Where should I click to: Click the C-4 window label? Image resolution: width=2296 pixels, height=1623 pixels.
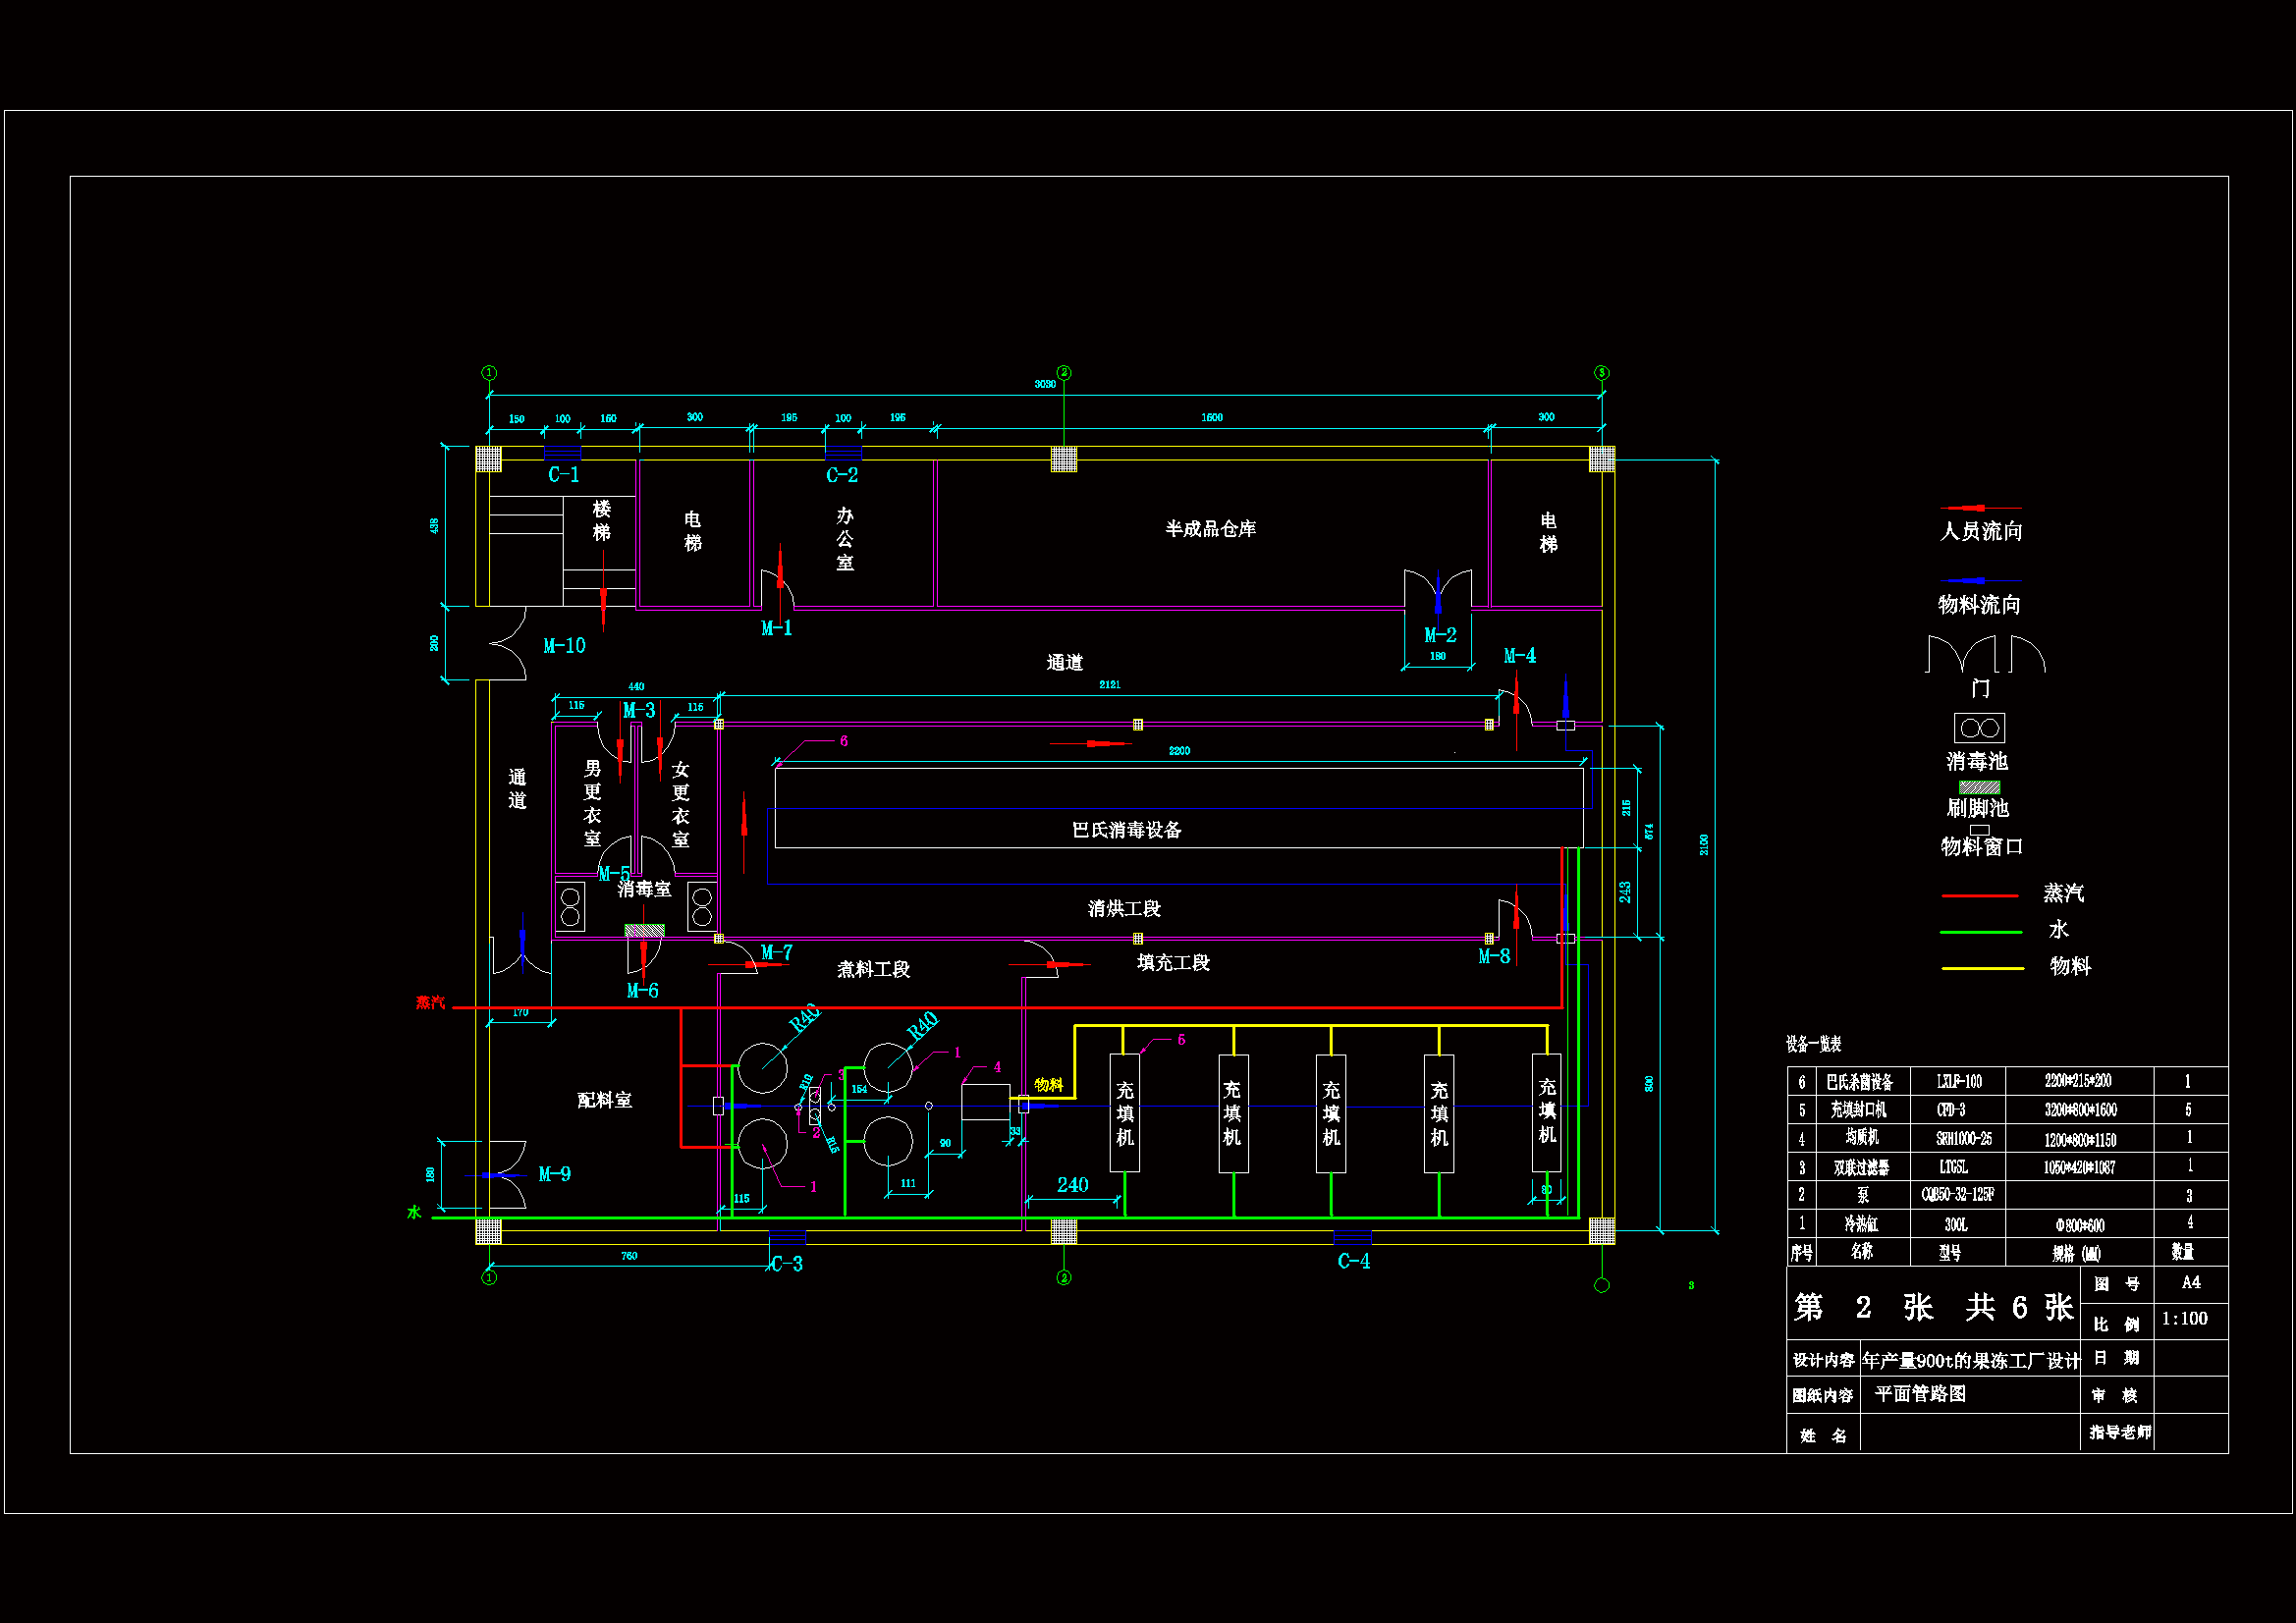point(1353,1262)
